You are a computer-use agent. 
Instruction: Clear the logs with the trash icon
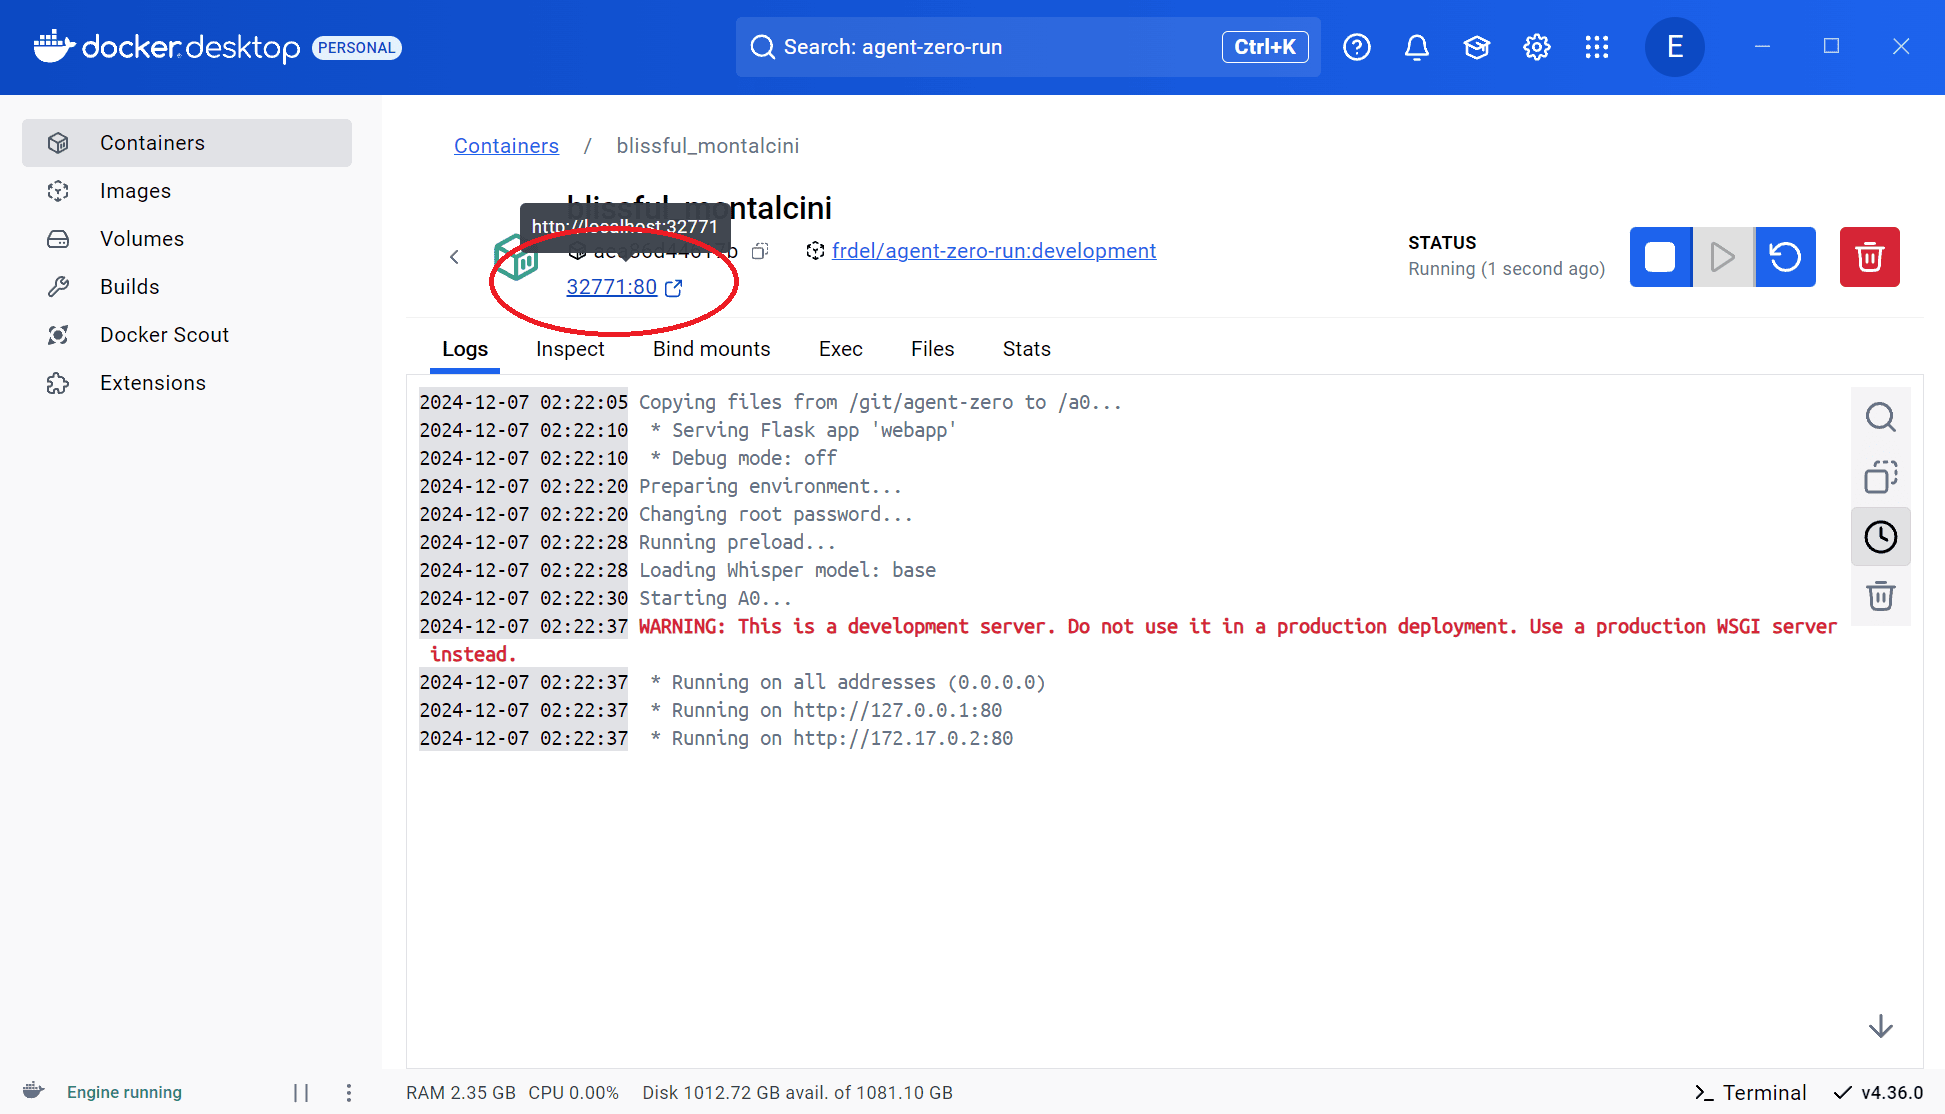point(1881,596)
